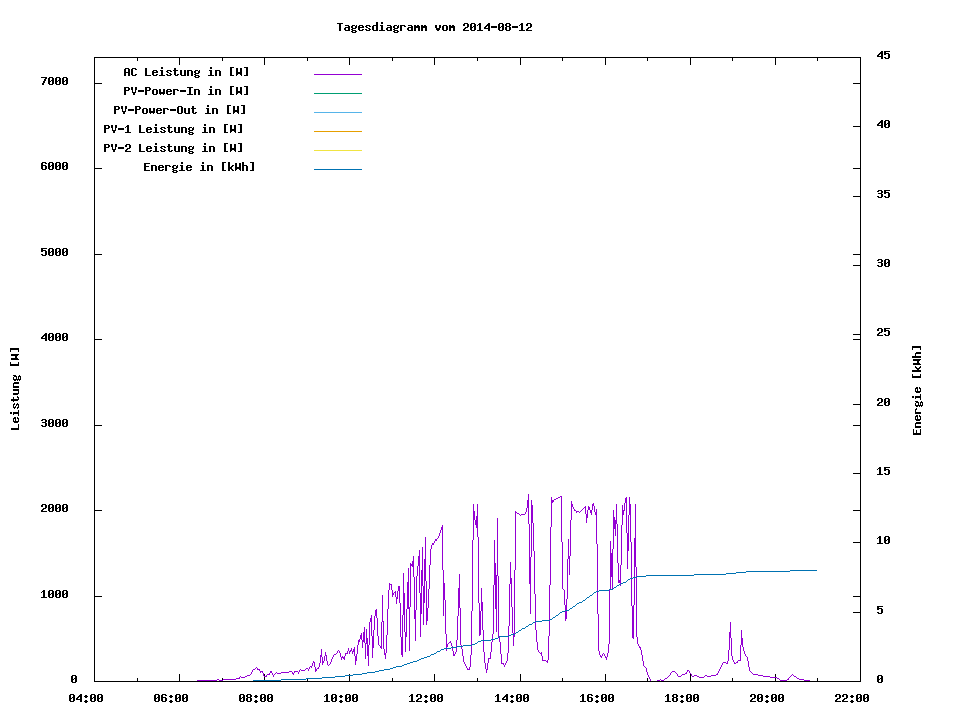Click the 04:00 time label on x-axis
The height and width of the screenshot is (720, 960).
click(x=86, y=698)
